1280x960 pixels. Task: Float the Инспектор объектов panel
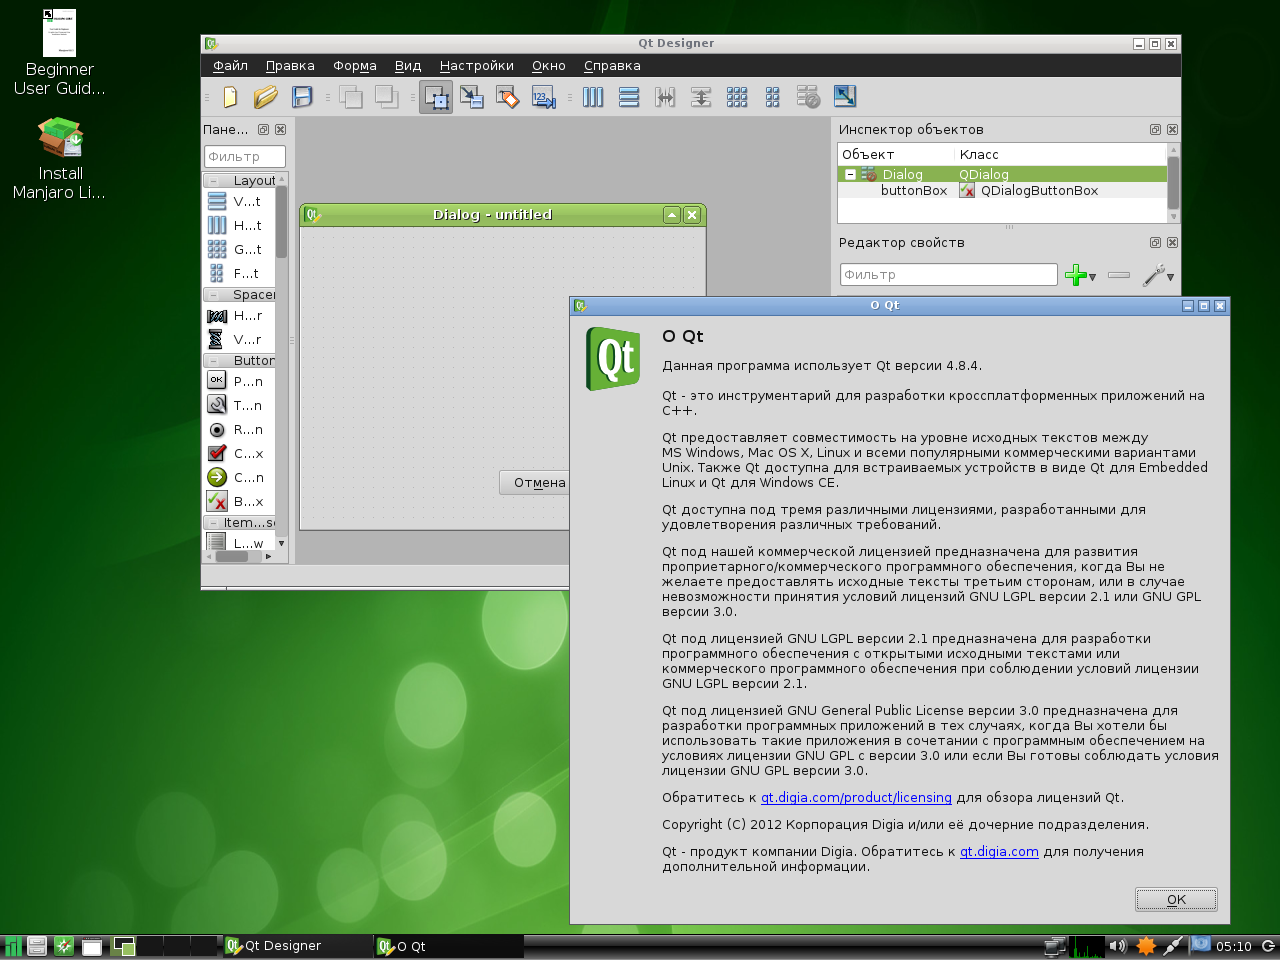tap(1155, 130)
